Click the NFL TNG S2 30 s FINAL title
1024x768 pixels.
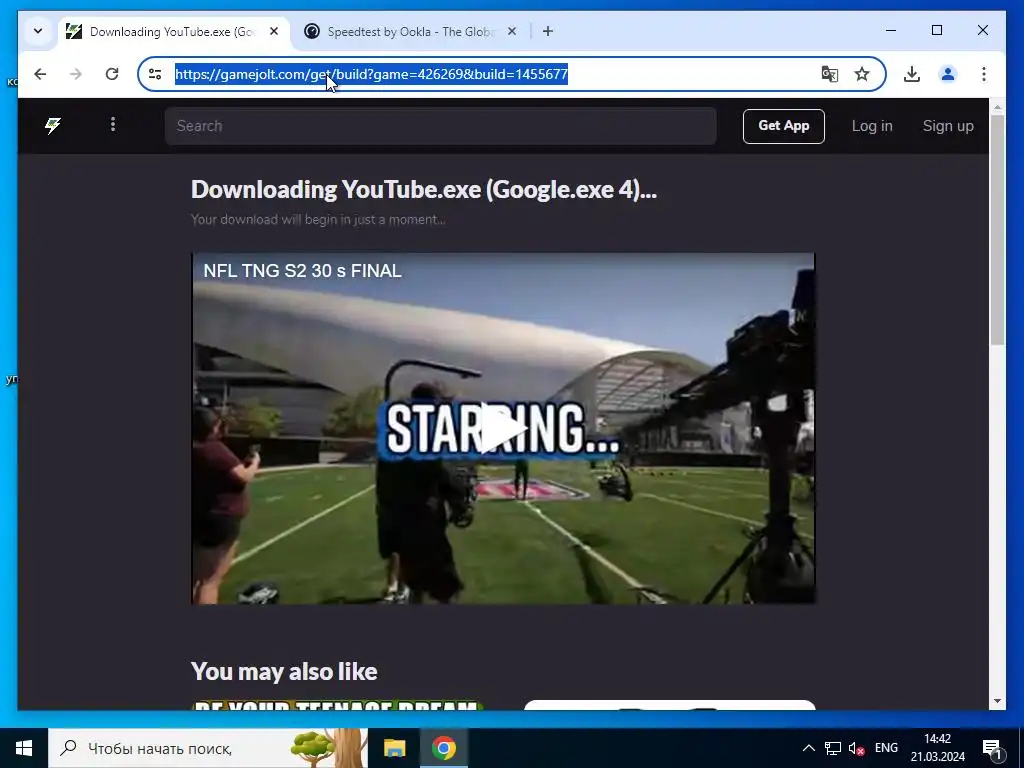tap(302, 270)
